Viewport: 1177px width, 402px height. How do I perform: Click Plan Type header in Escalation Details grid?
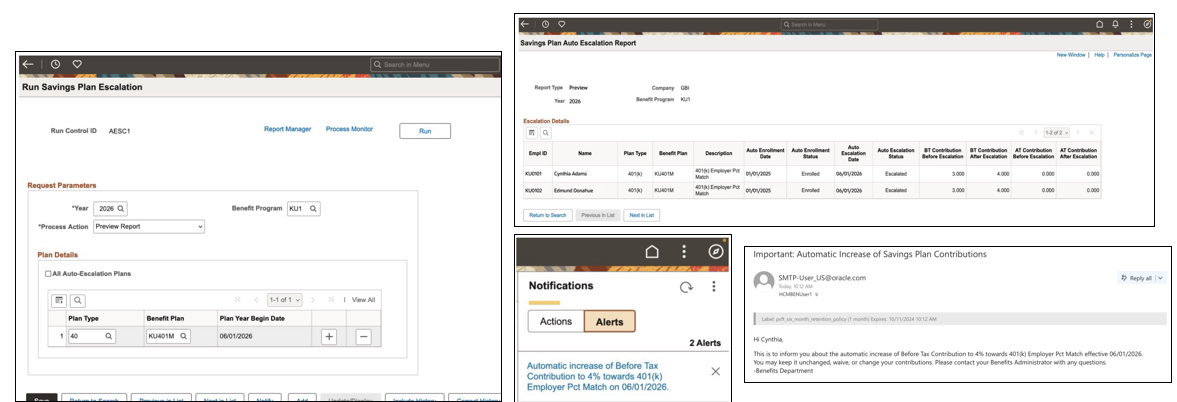tap(635, 153)
